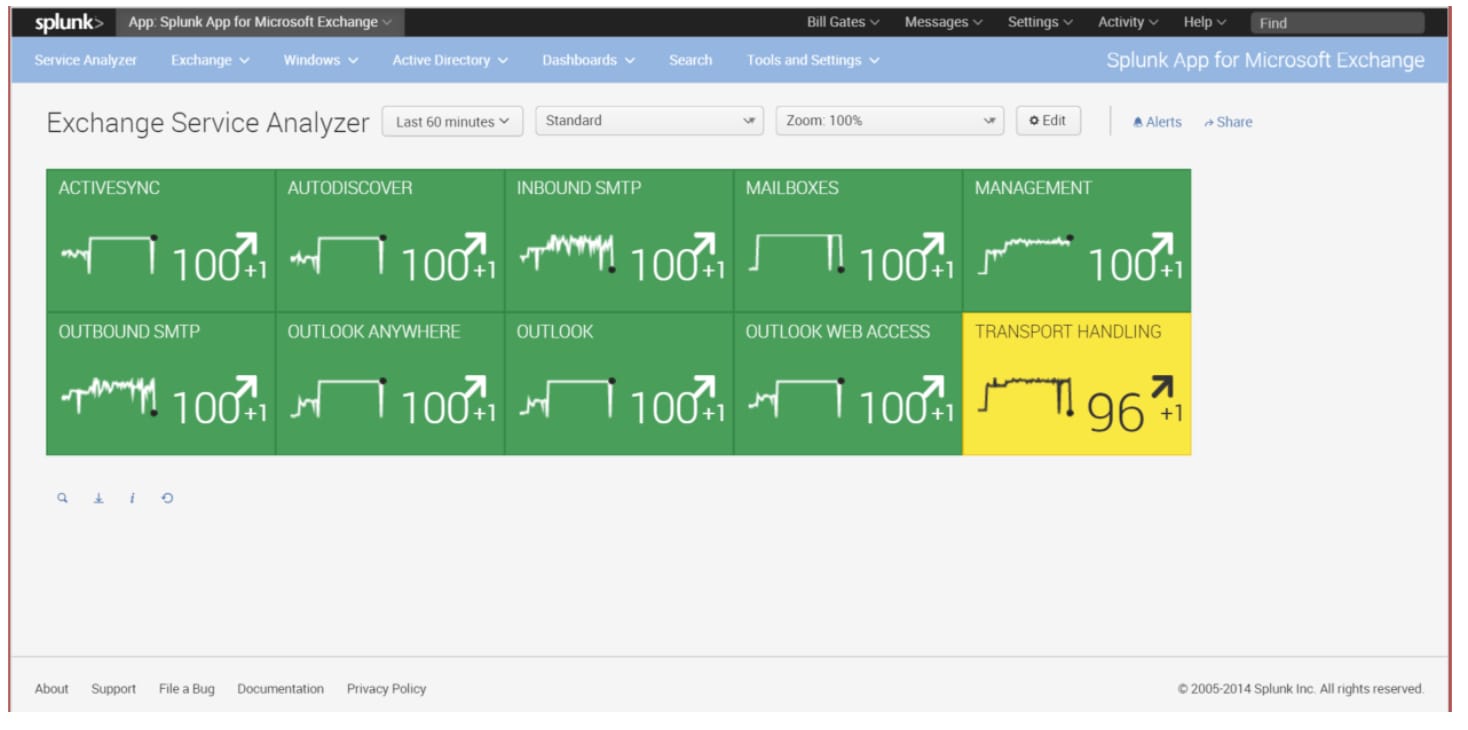Screen dimensions: 1468x730
Task: Expand the Standard view dropdown
Action: pos(650,121)
